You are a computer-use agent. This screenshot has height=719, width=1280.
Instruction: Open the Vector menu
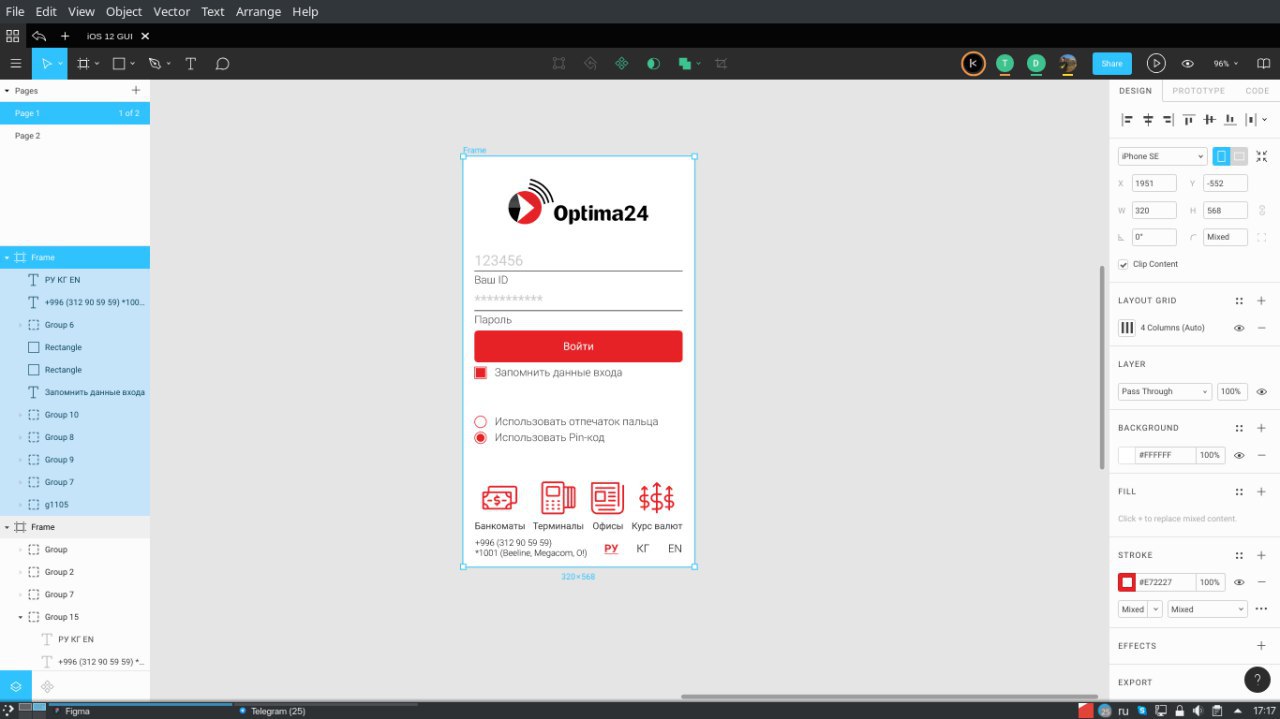tap(172, 11)
